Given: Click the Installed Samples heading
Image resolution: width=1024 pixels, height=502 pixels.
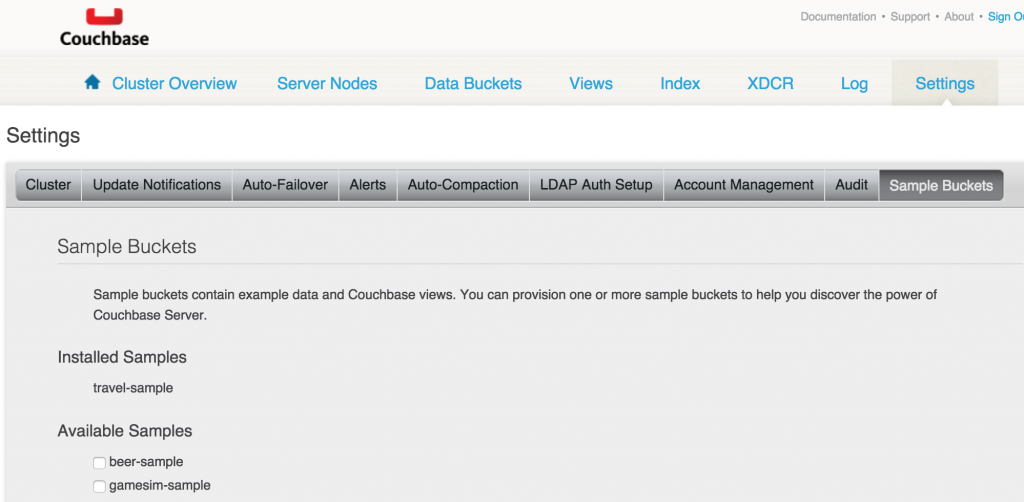Looking at the screenshot, I should pos(122,357).
